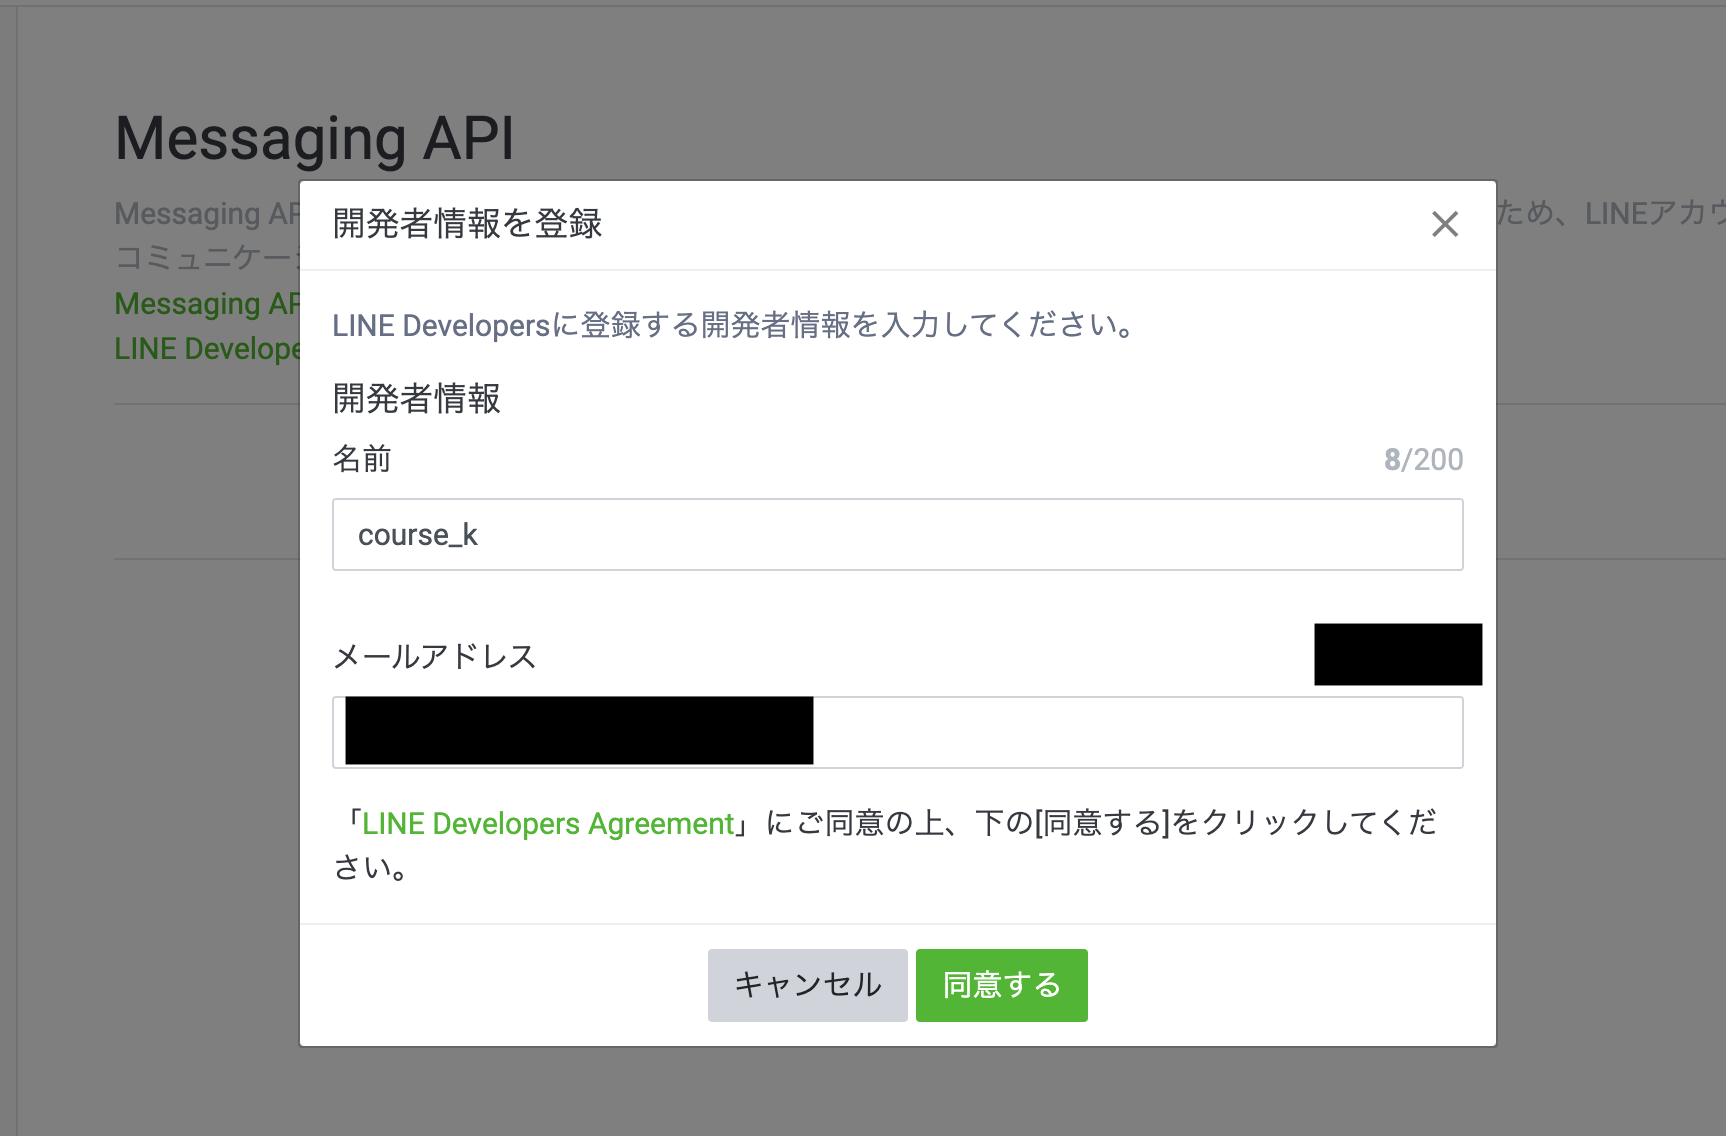Open the LINE Developers Agreement link
This screenshot has height=1136, width=1726.
tap(548, 823)
